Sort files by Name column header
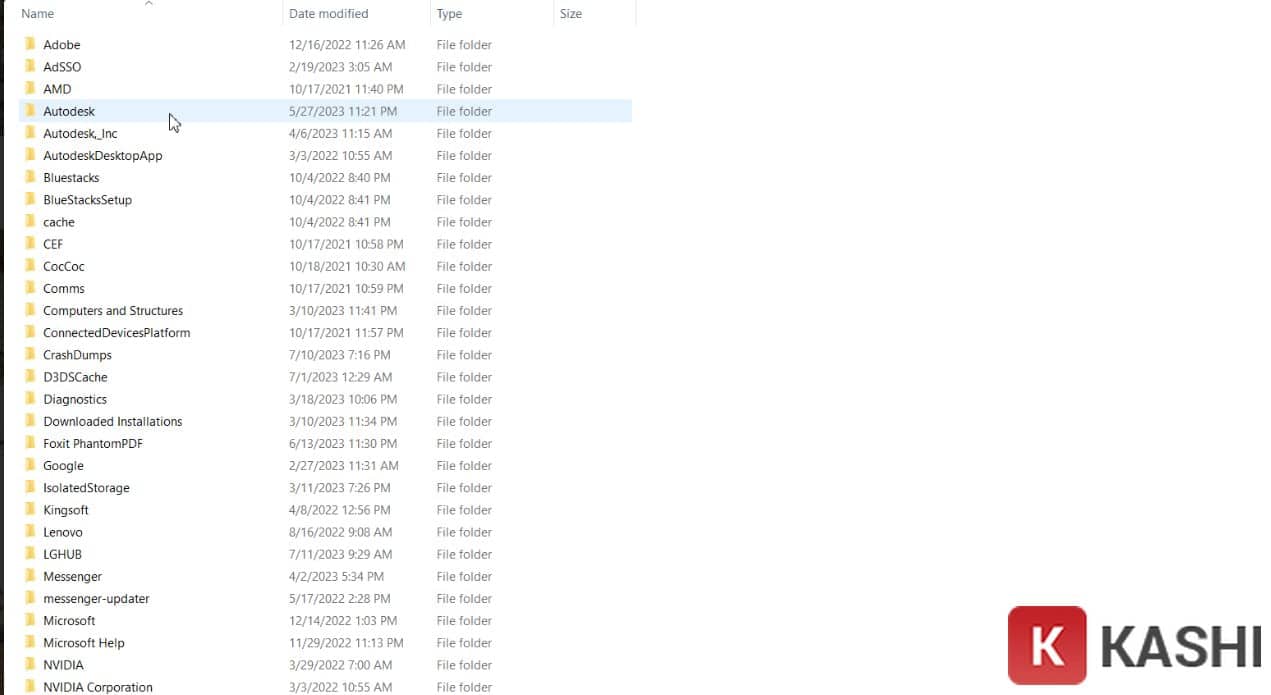The image size is (1271, 695). point(38,14)
